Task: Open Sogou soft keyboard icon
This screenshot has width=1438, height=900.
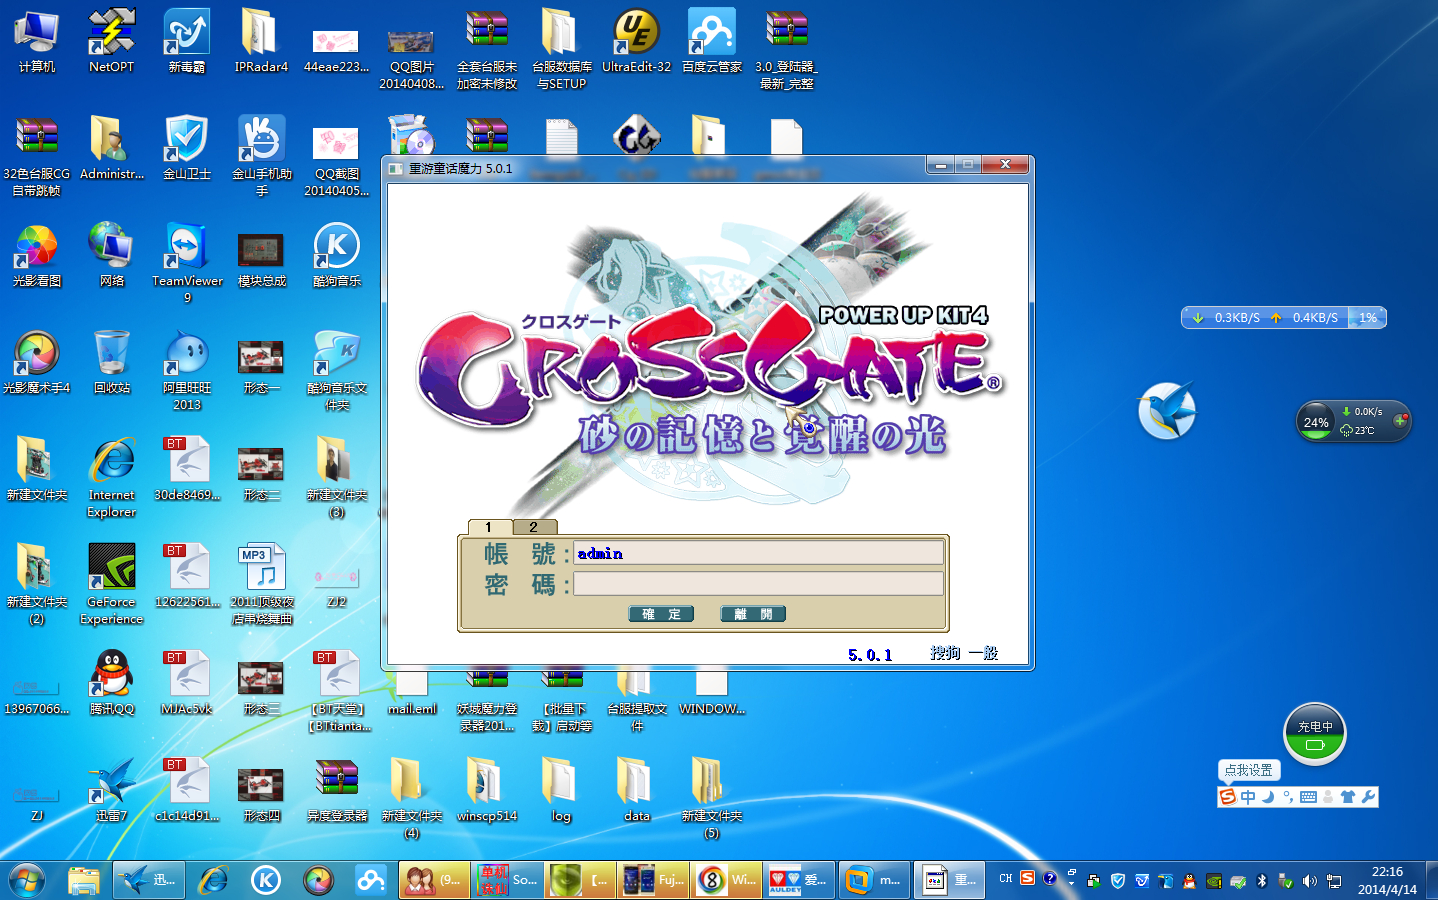Action: coord(1308,797)
